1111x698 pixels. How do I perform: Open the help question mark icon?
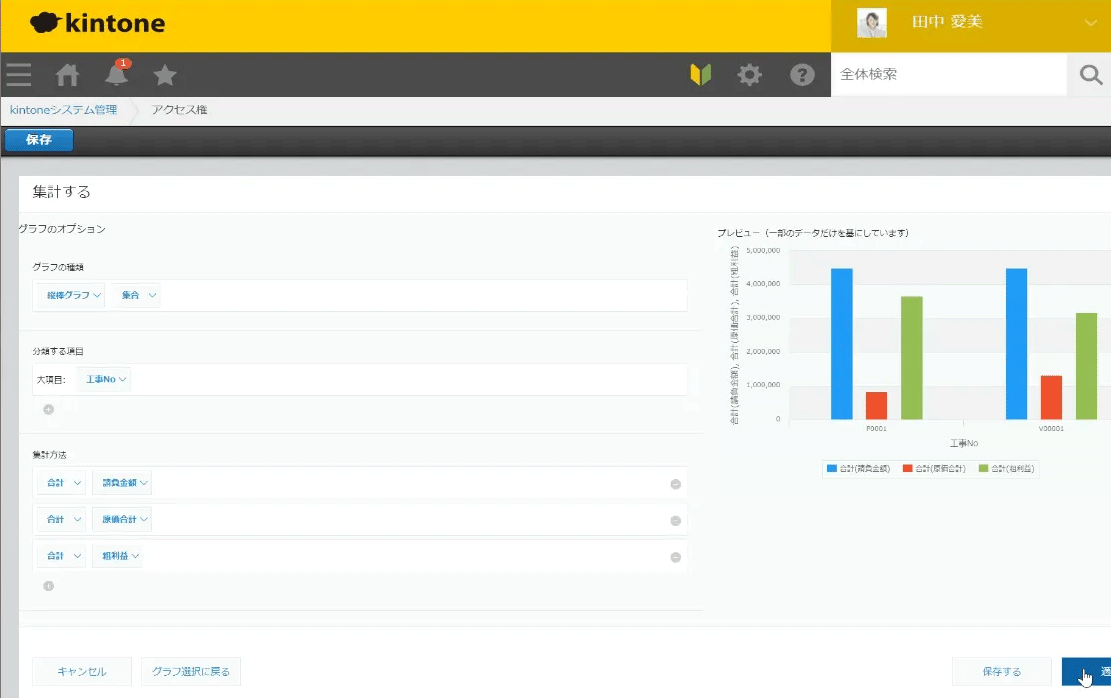click(x=801, y=75)
